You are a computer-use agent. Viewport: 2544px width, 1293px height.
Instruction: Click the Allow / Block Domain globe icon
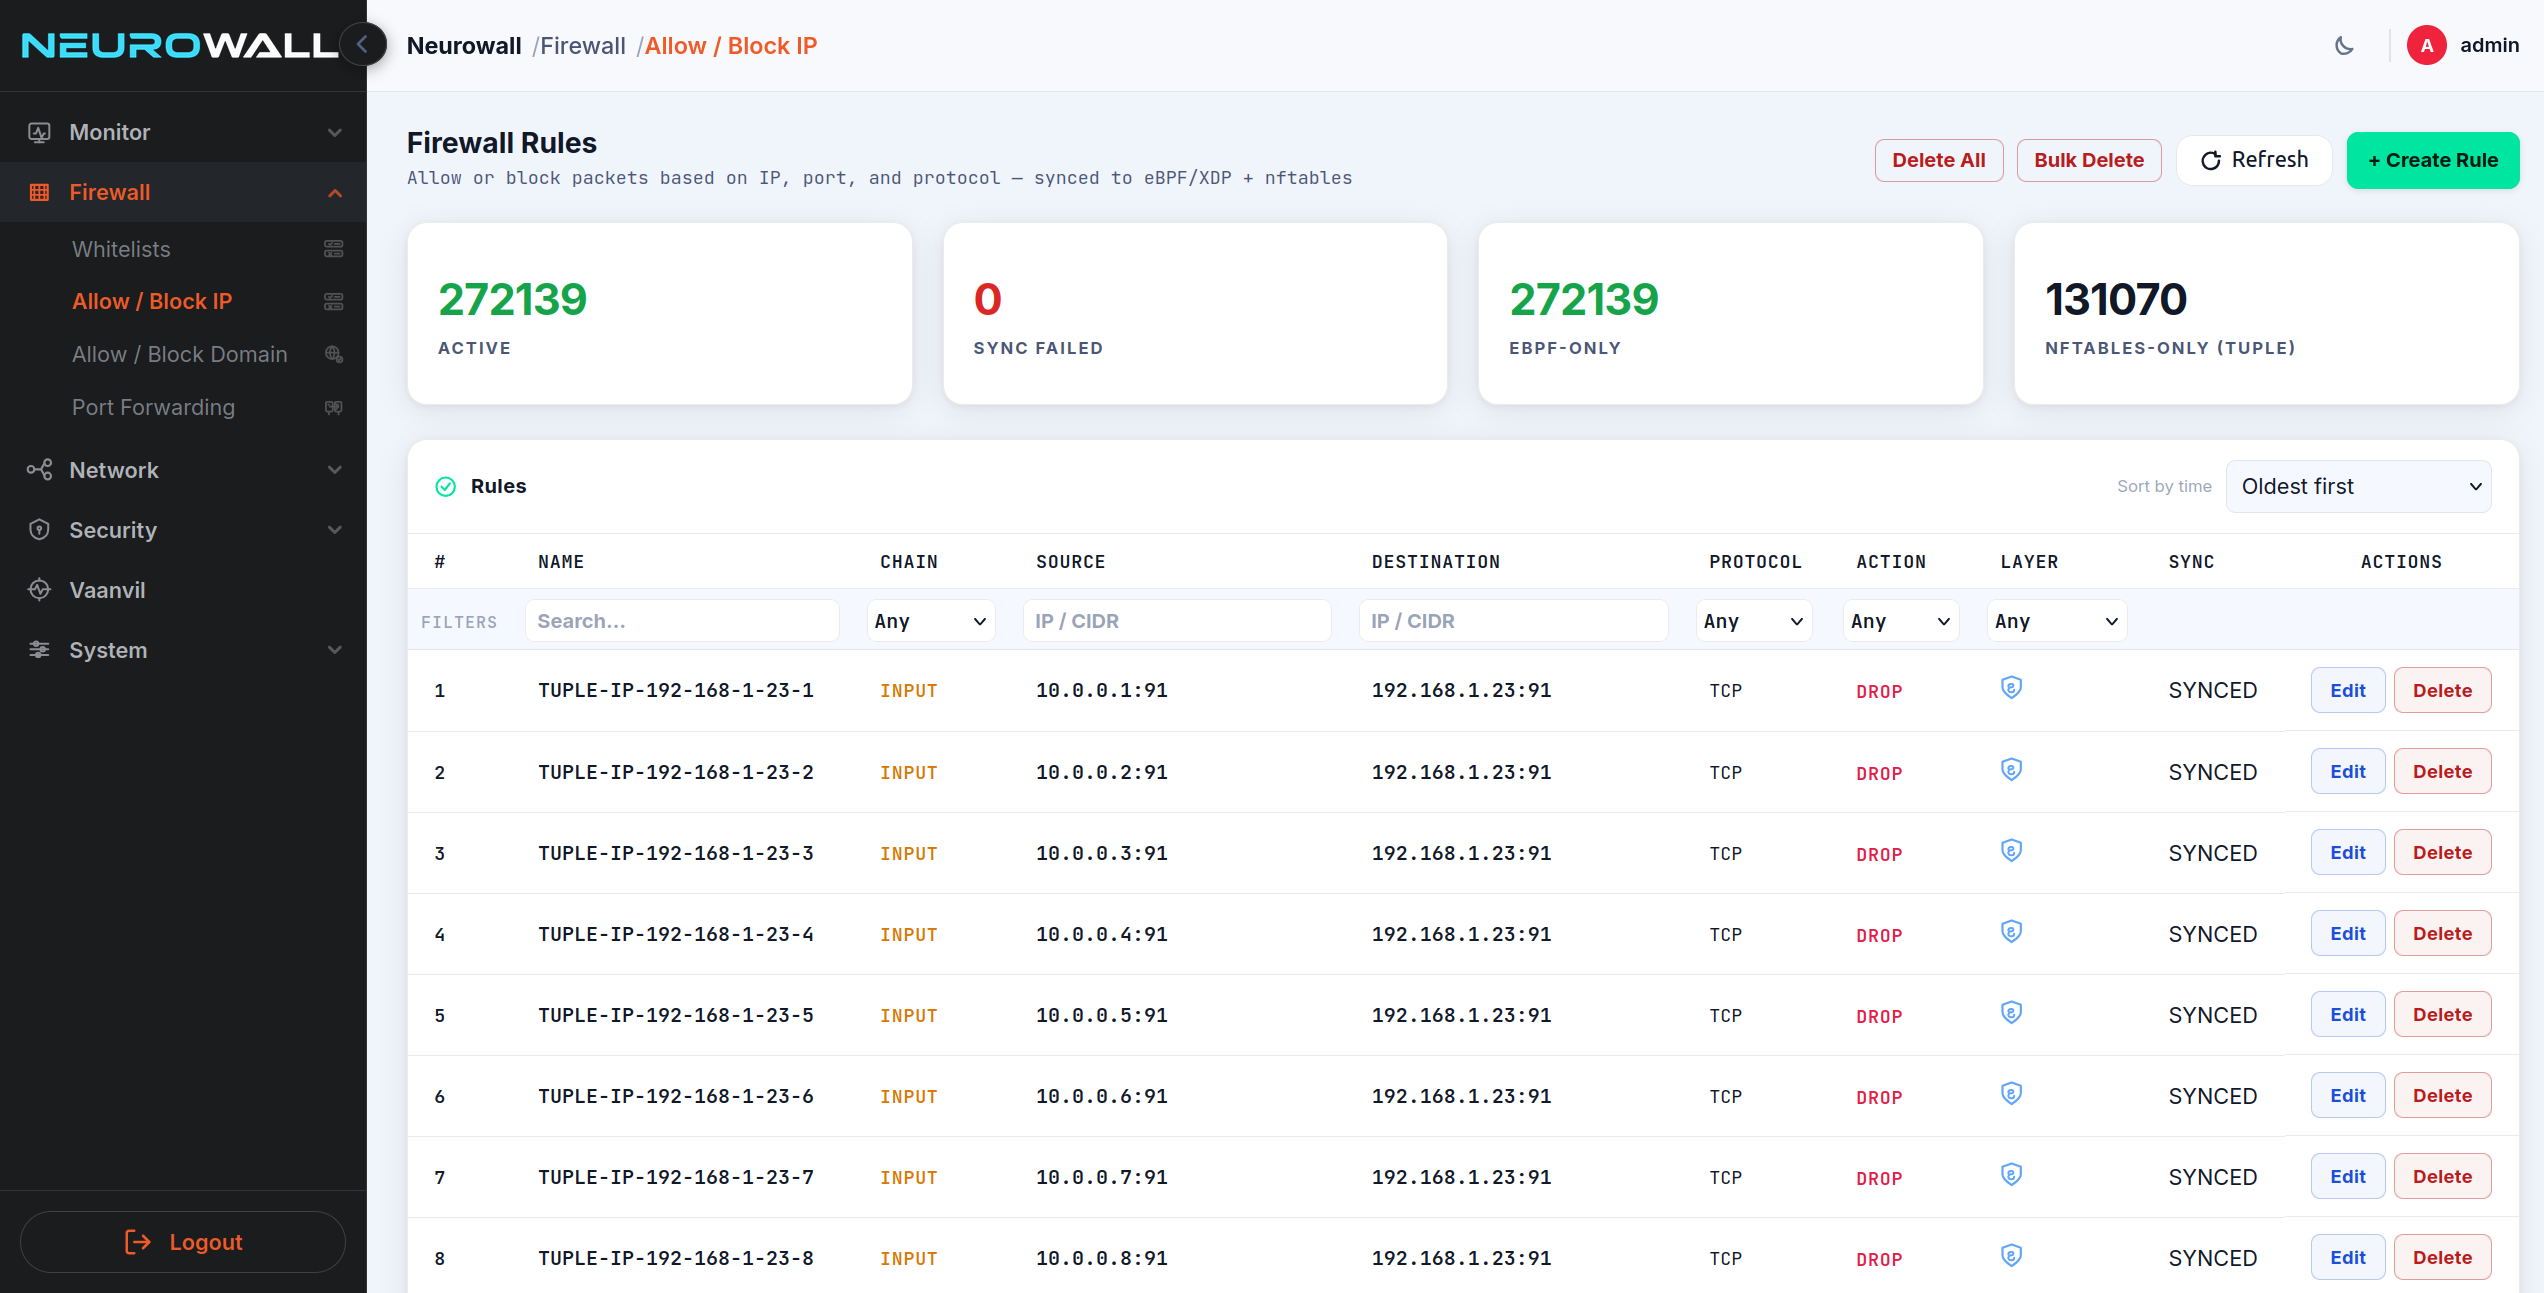pos(334,354)
